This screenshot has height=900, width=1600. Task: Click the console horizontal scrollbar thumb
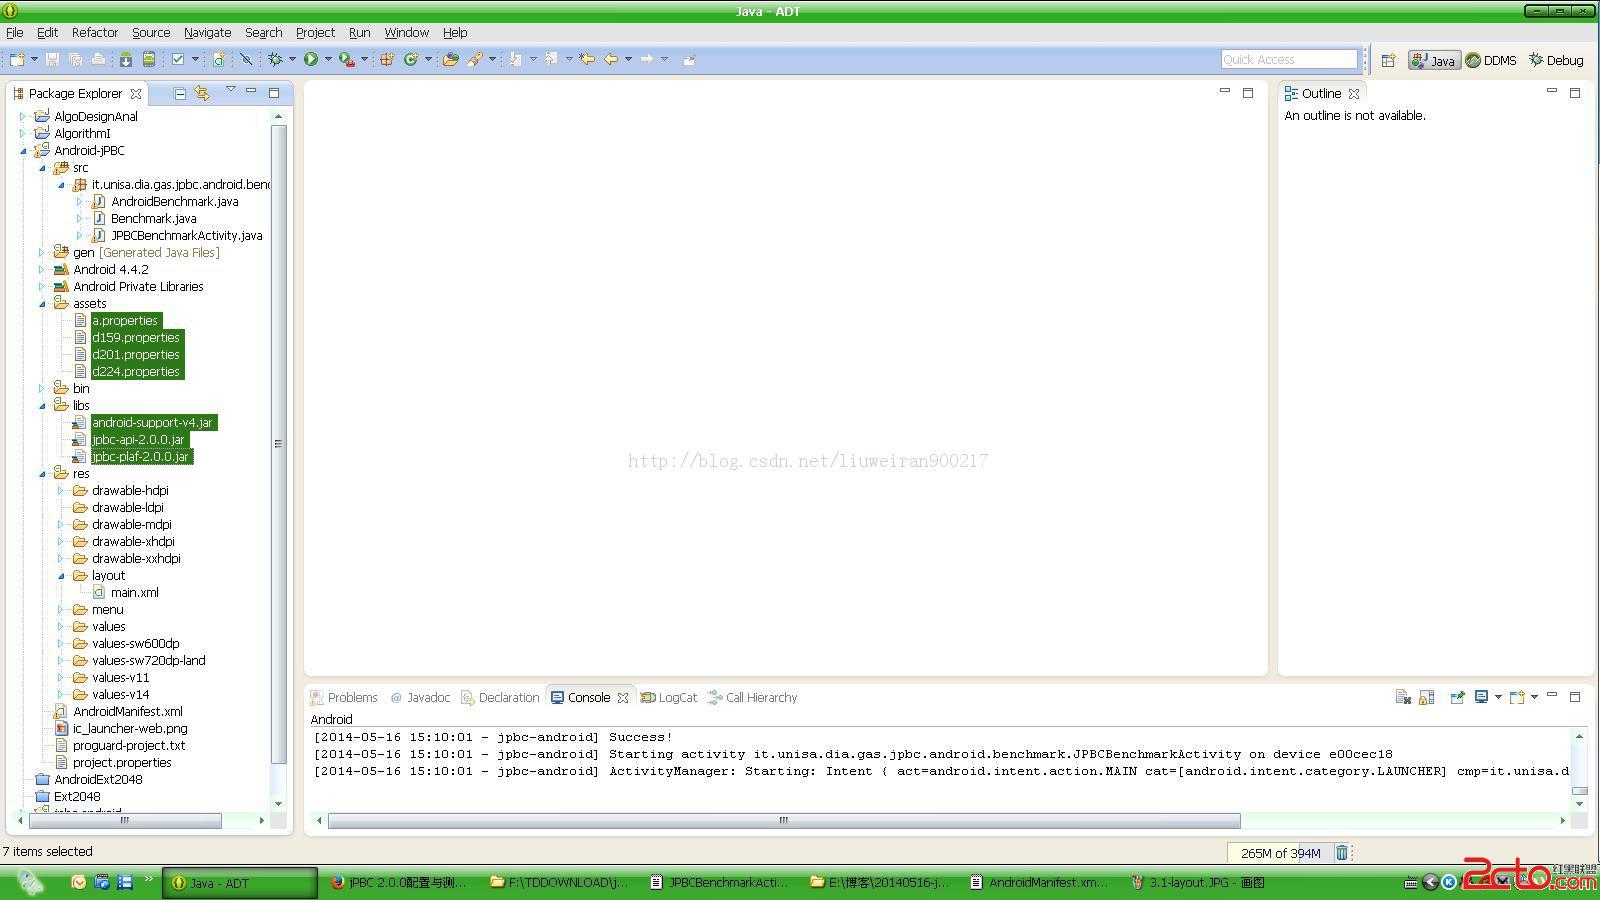[x=783, y=821]
